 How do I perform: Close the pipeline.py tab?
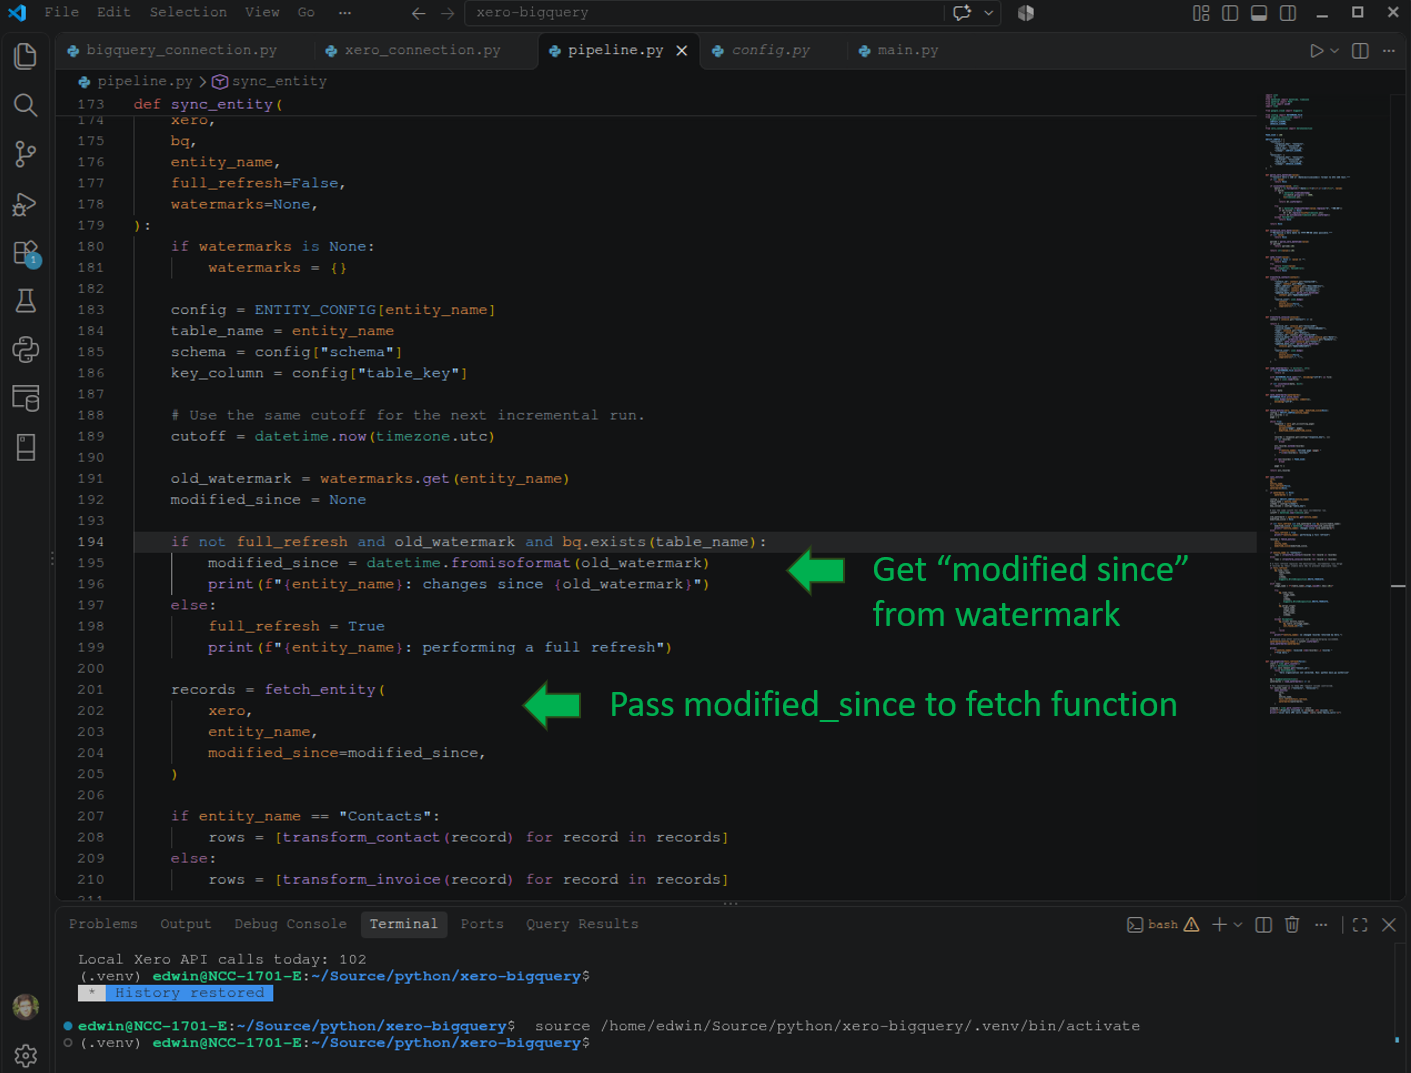tap(682, 51)
